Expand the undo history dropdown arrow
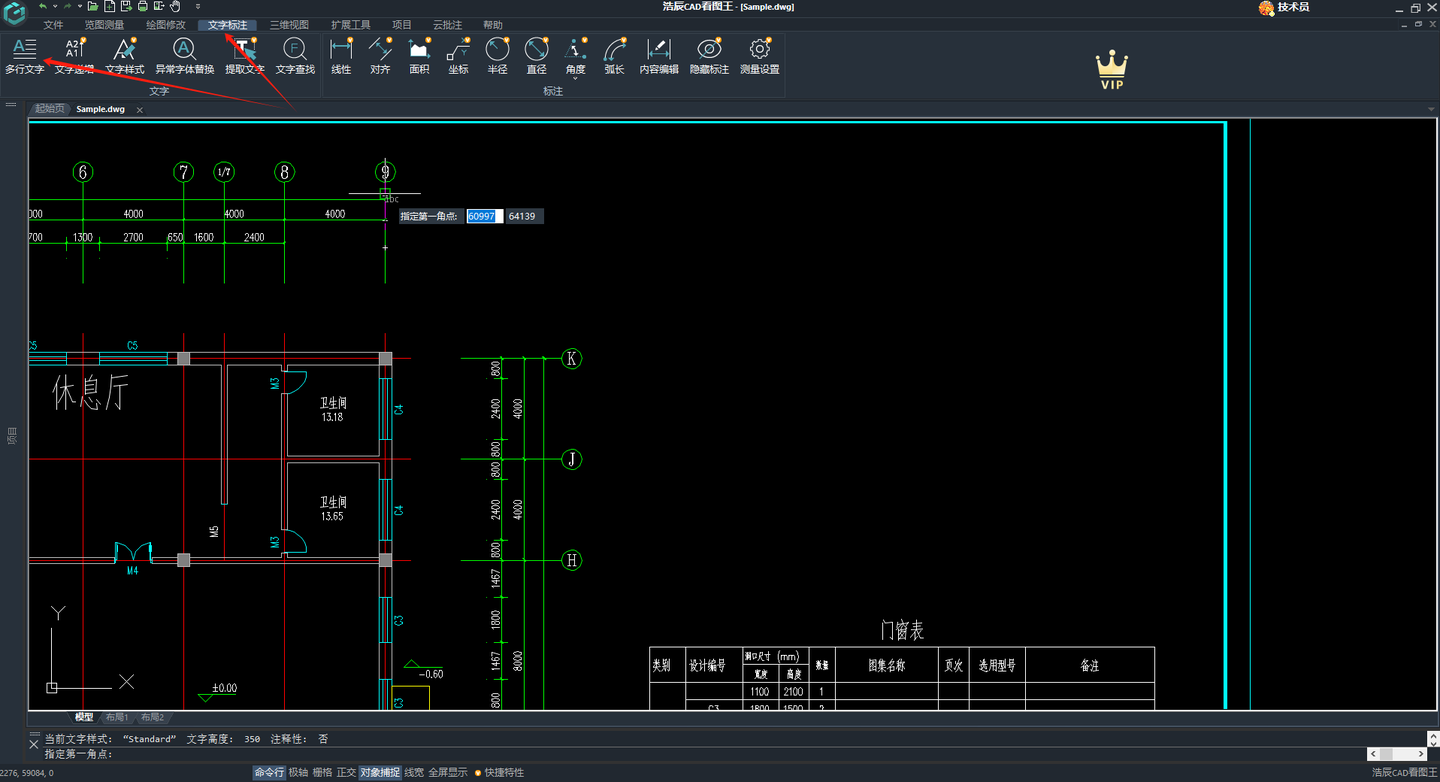 pyautogui.click(x=55, y=6)
